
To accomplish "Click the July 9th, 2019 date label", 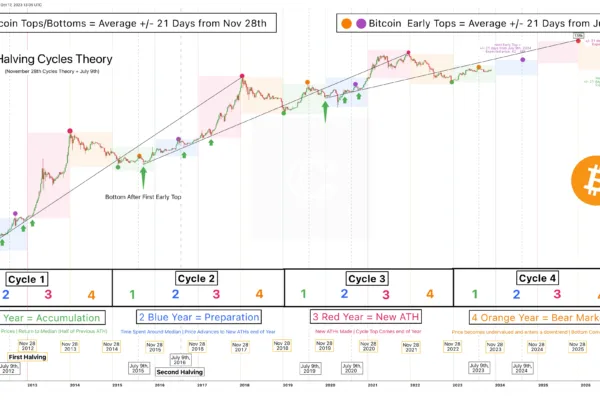I will [310, 368].
